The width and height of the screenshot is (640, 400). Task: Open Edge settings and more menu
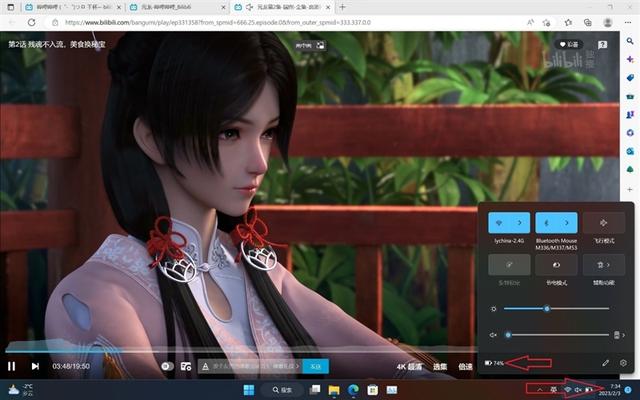(628, 22)
